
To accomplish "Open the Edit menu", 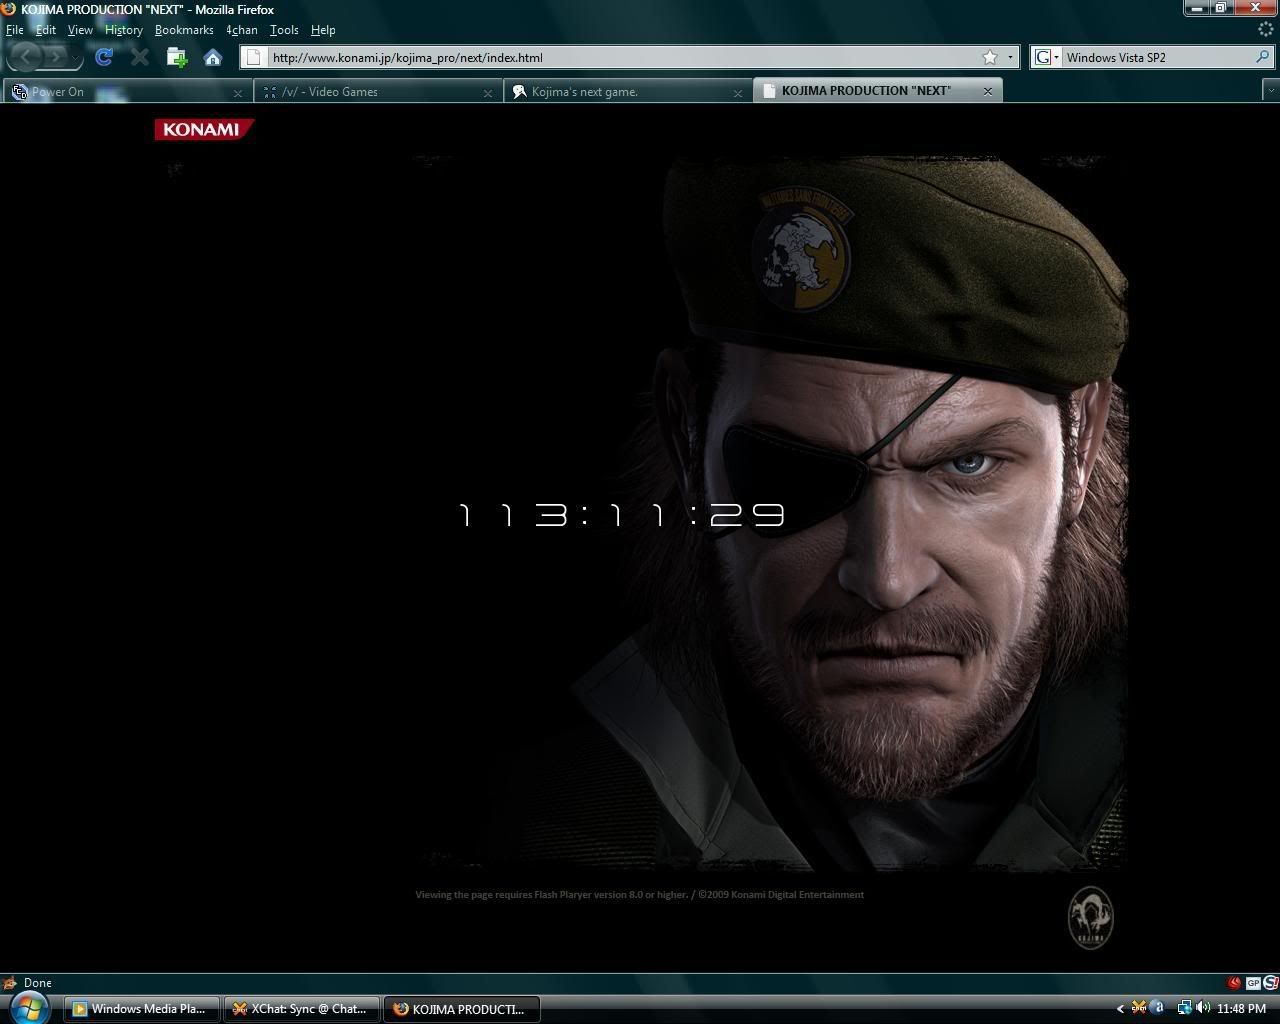I will click(x=46, y=30).
